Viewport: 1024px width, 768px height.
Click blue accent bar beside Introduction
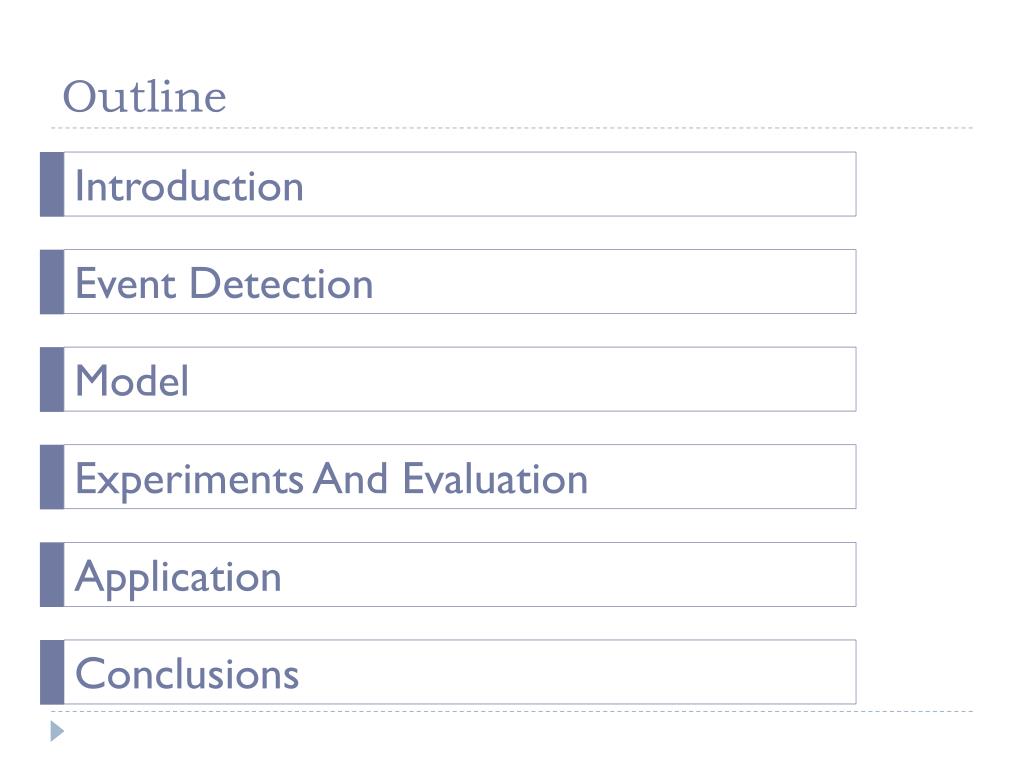pos(52,184)
